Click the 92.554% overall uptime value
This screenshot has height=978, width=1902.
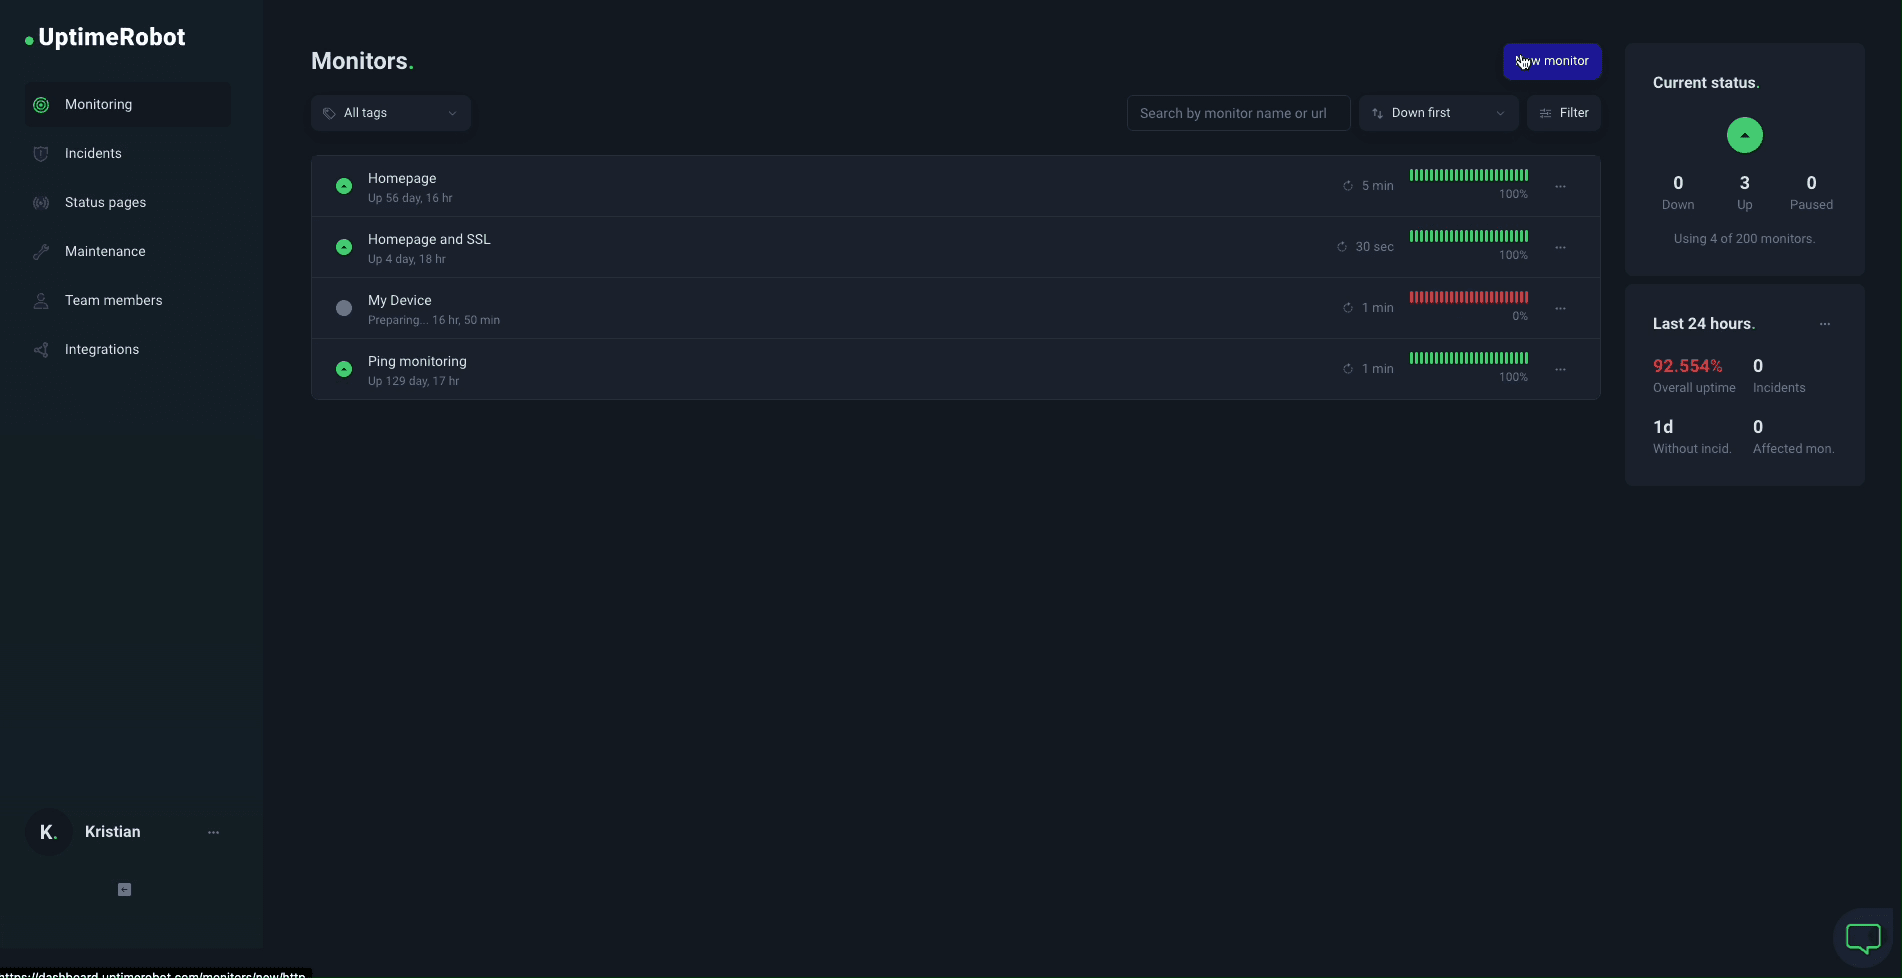coord(1688,366)
